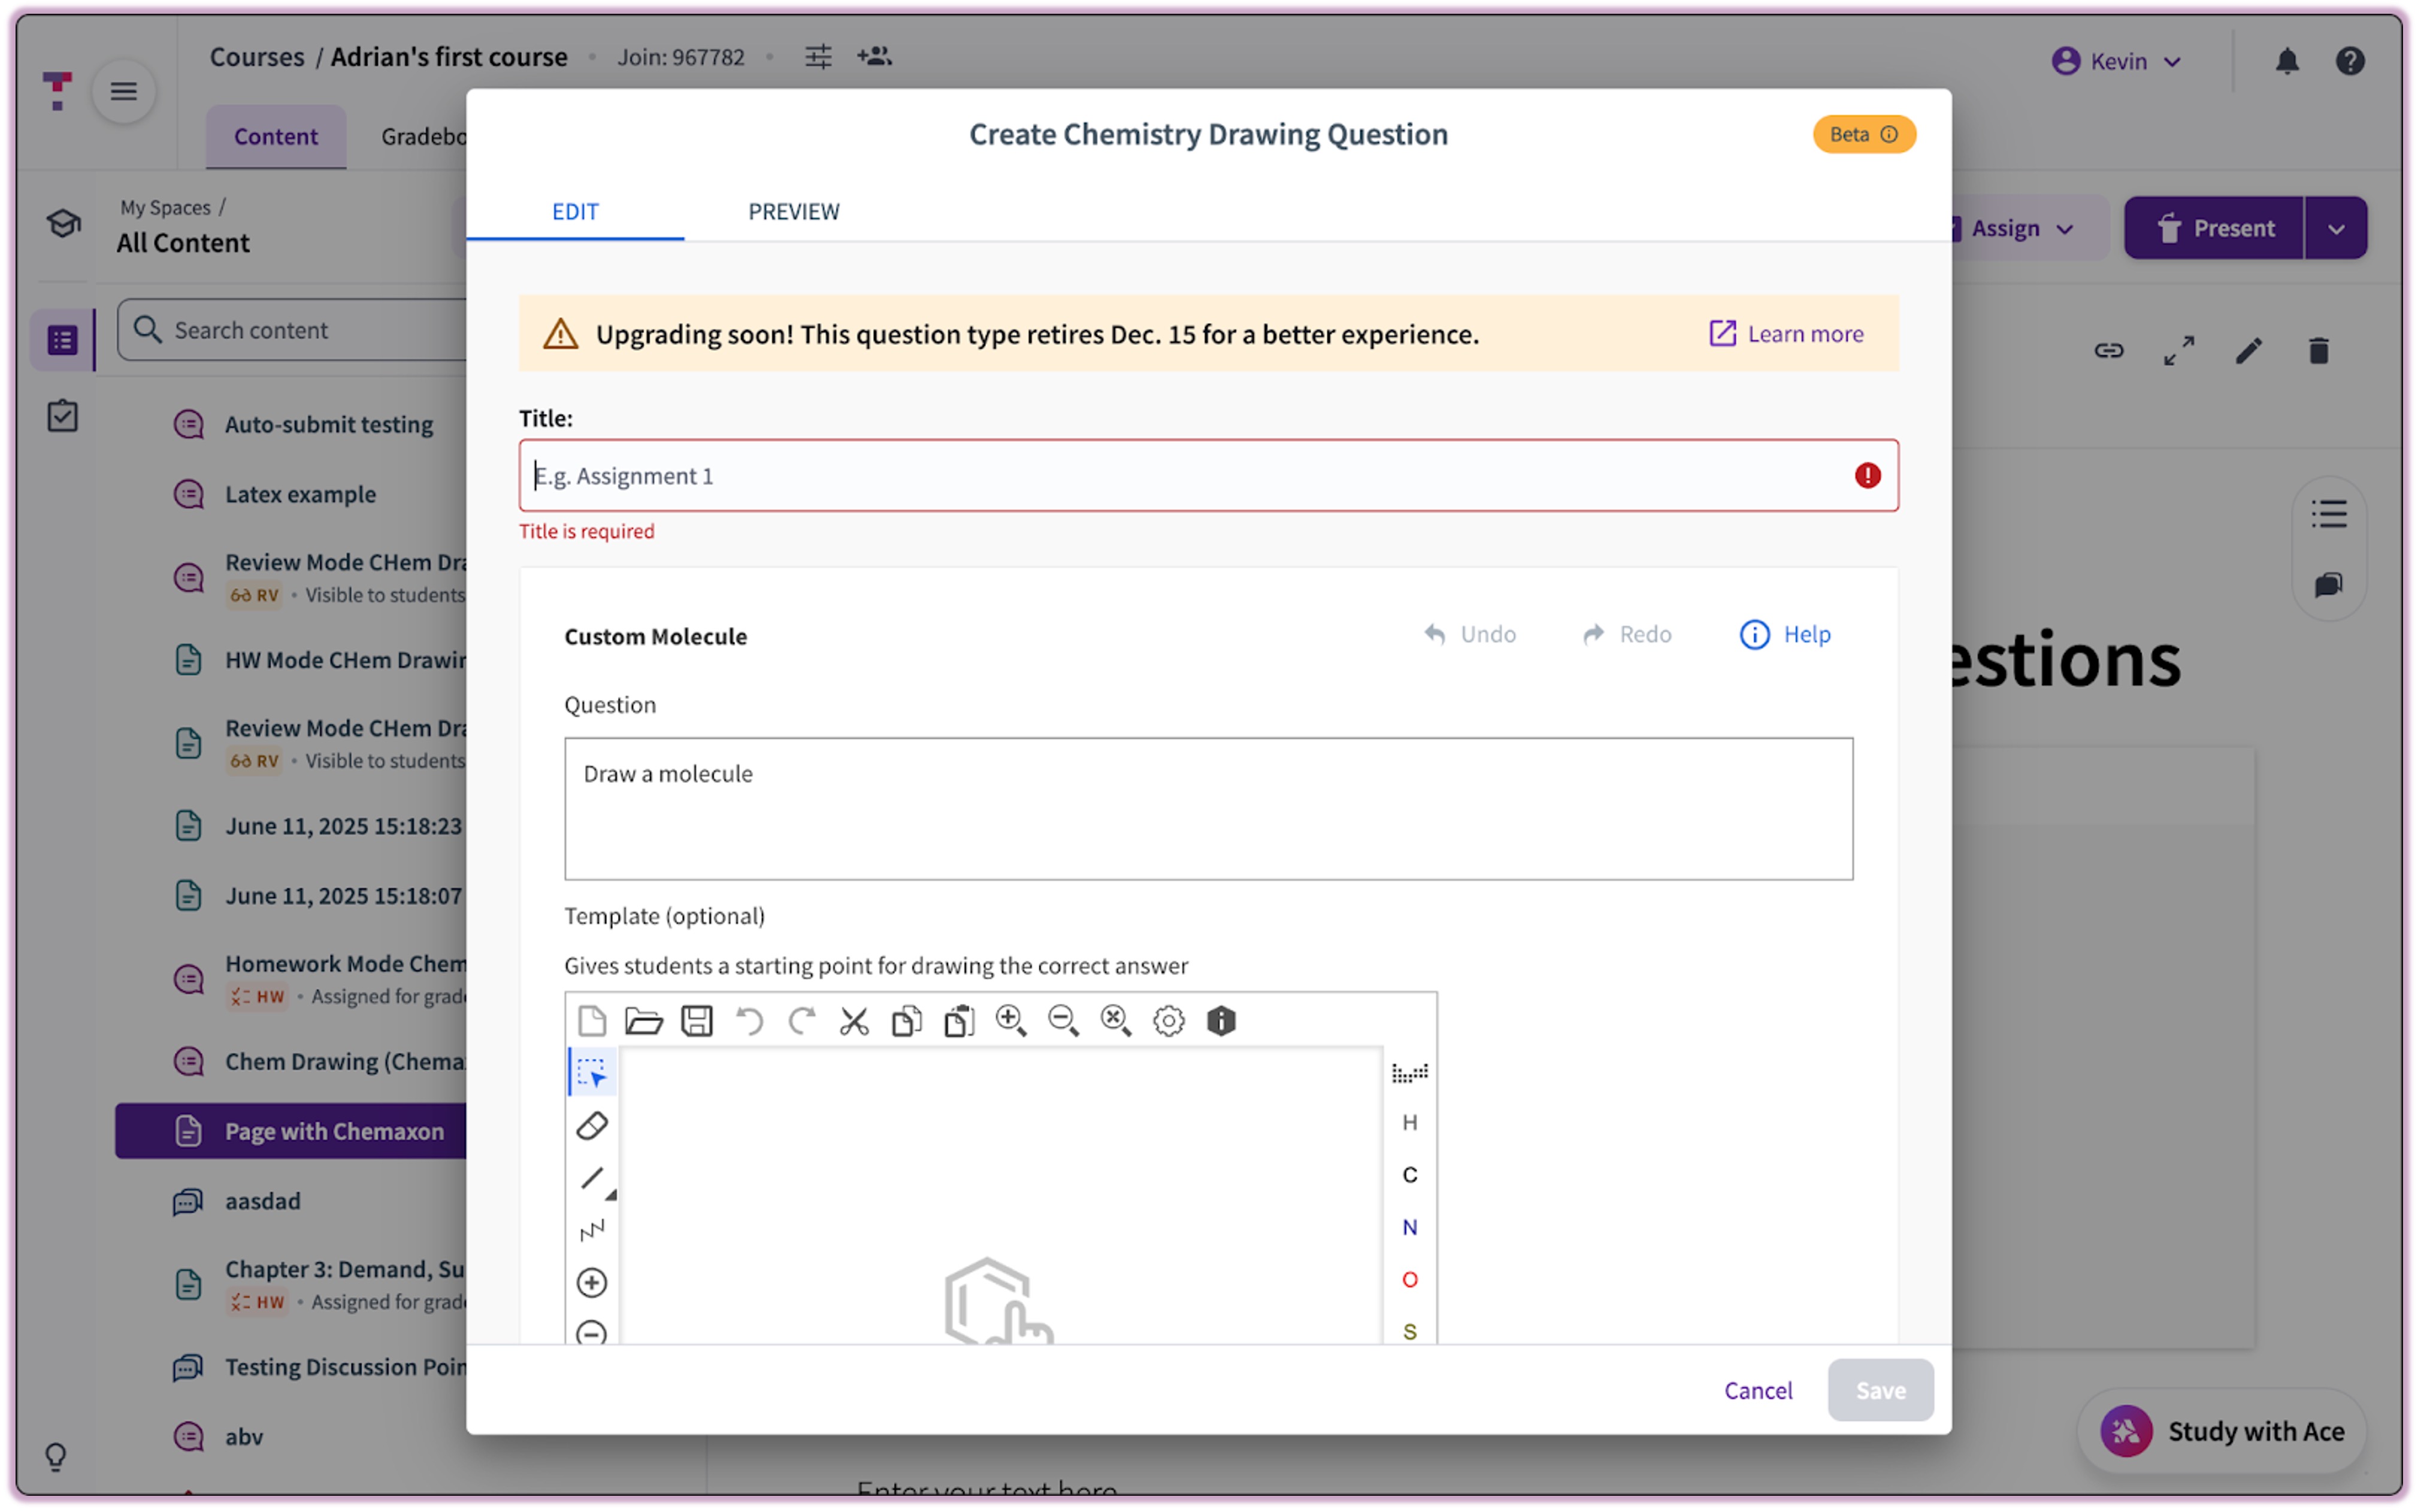This screenshot has height=1512, width=2418.
Task: Click the Cancel button
Action: [x=1757, y=1390]
